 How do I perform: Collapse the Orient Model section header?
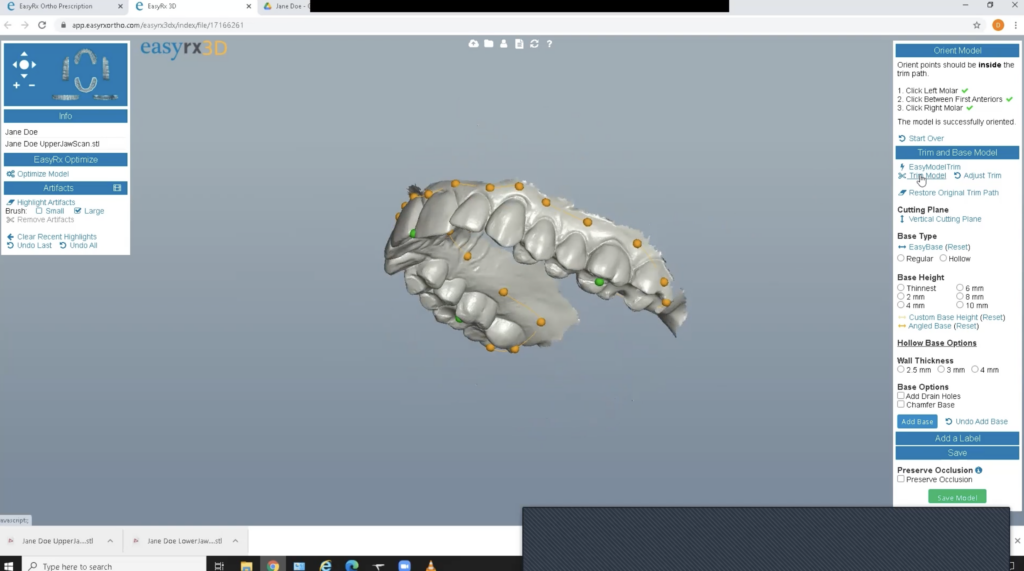click(x=957, y=51)
